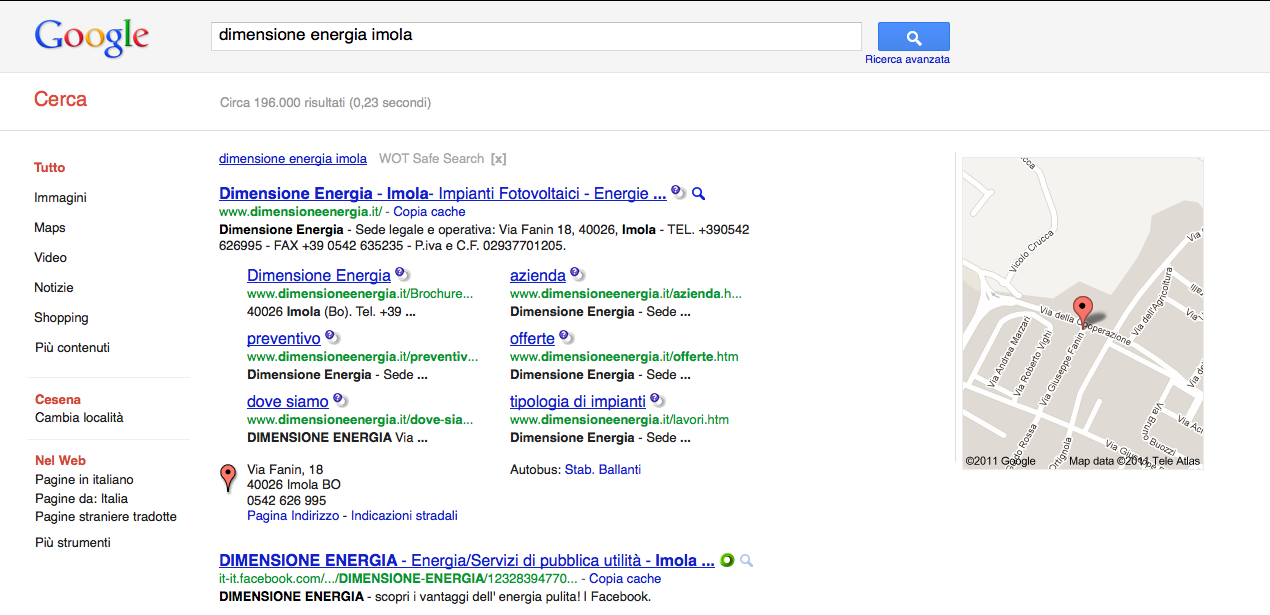Filter by Pagine straniere tradotte
Image resolution: width=1270 pixels, height=615 pixels.
coord(106,517)
